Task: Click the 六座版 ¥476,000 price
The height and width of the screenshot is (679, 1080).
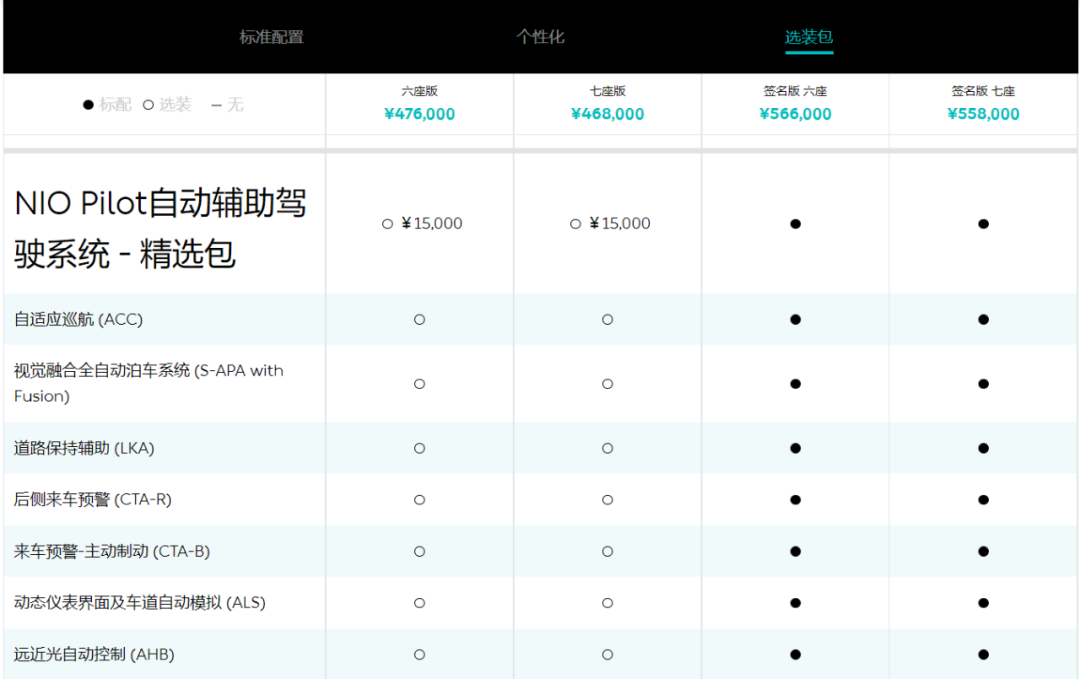Action: (x=419, y=114)
